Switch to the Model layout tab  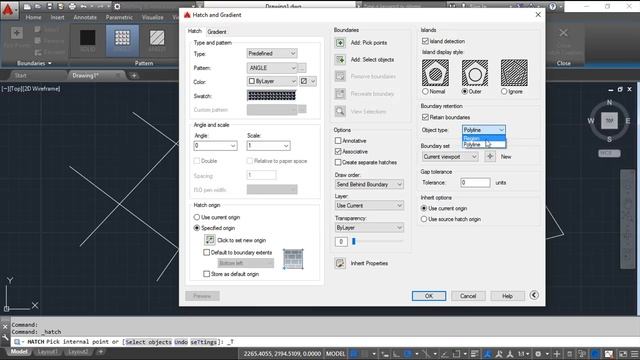click(x=19, y=351)
